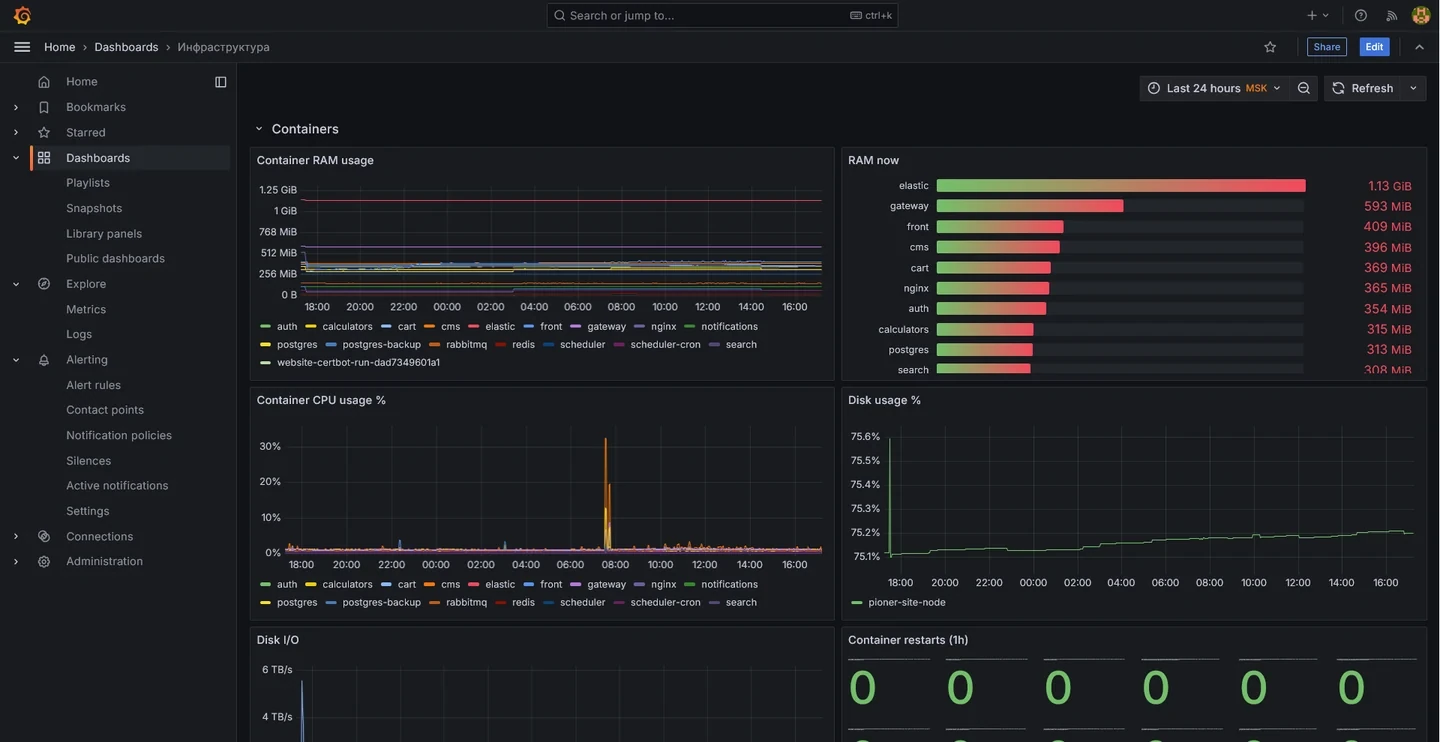Open Playlists in the sidebar

(88, 183)
